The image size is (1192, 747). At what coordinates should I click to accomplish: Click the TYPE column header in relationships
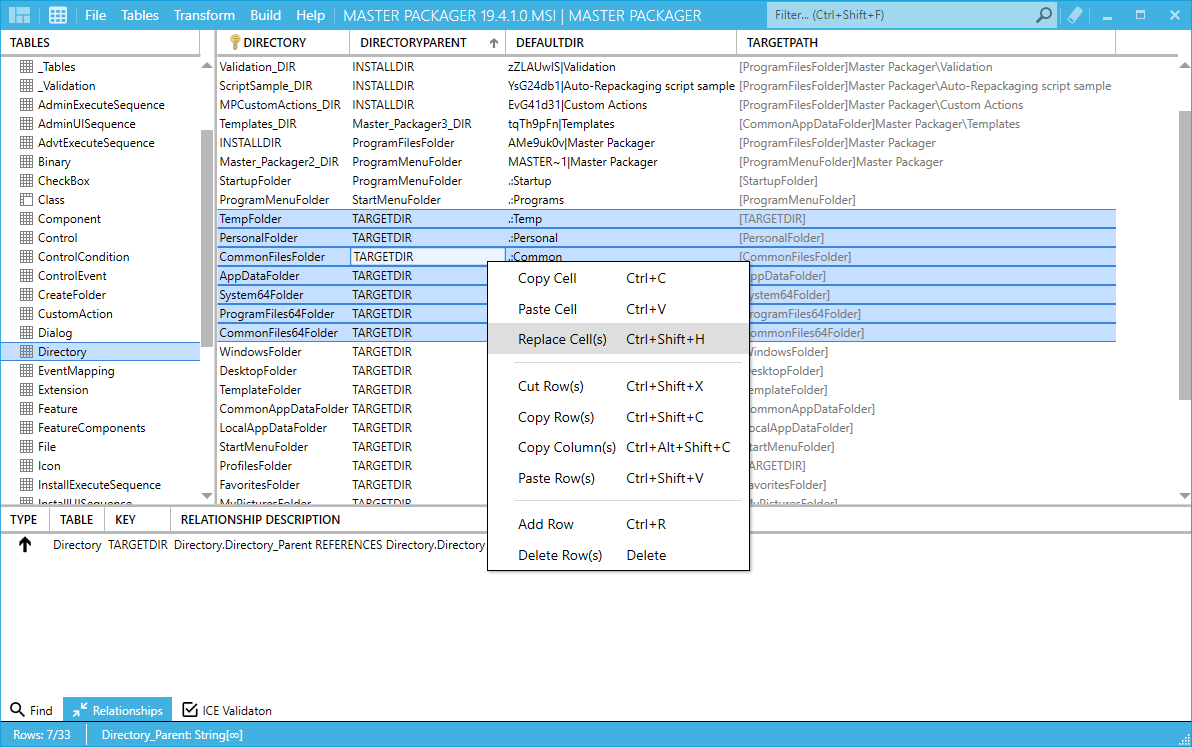24,520
